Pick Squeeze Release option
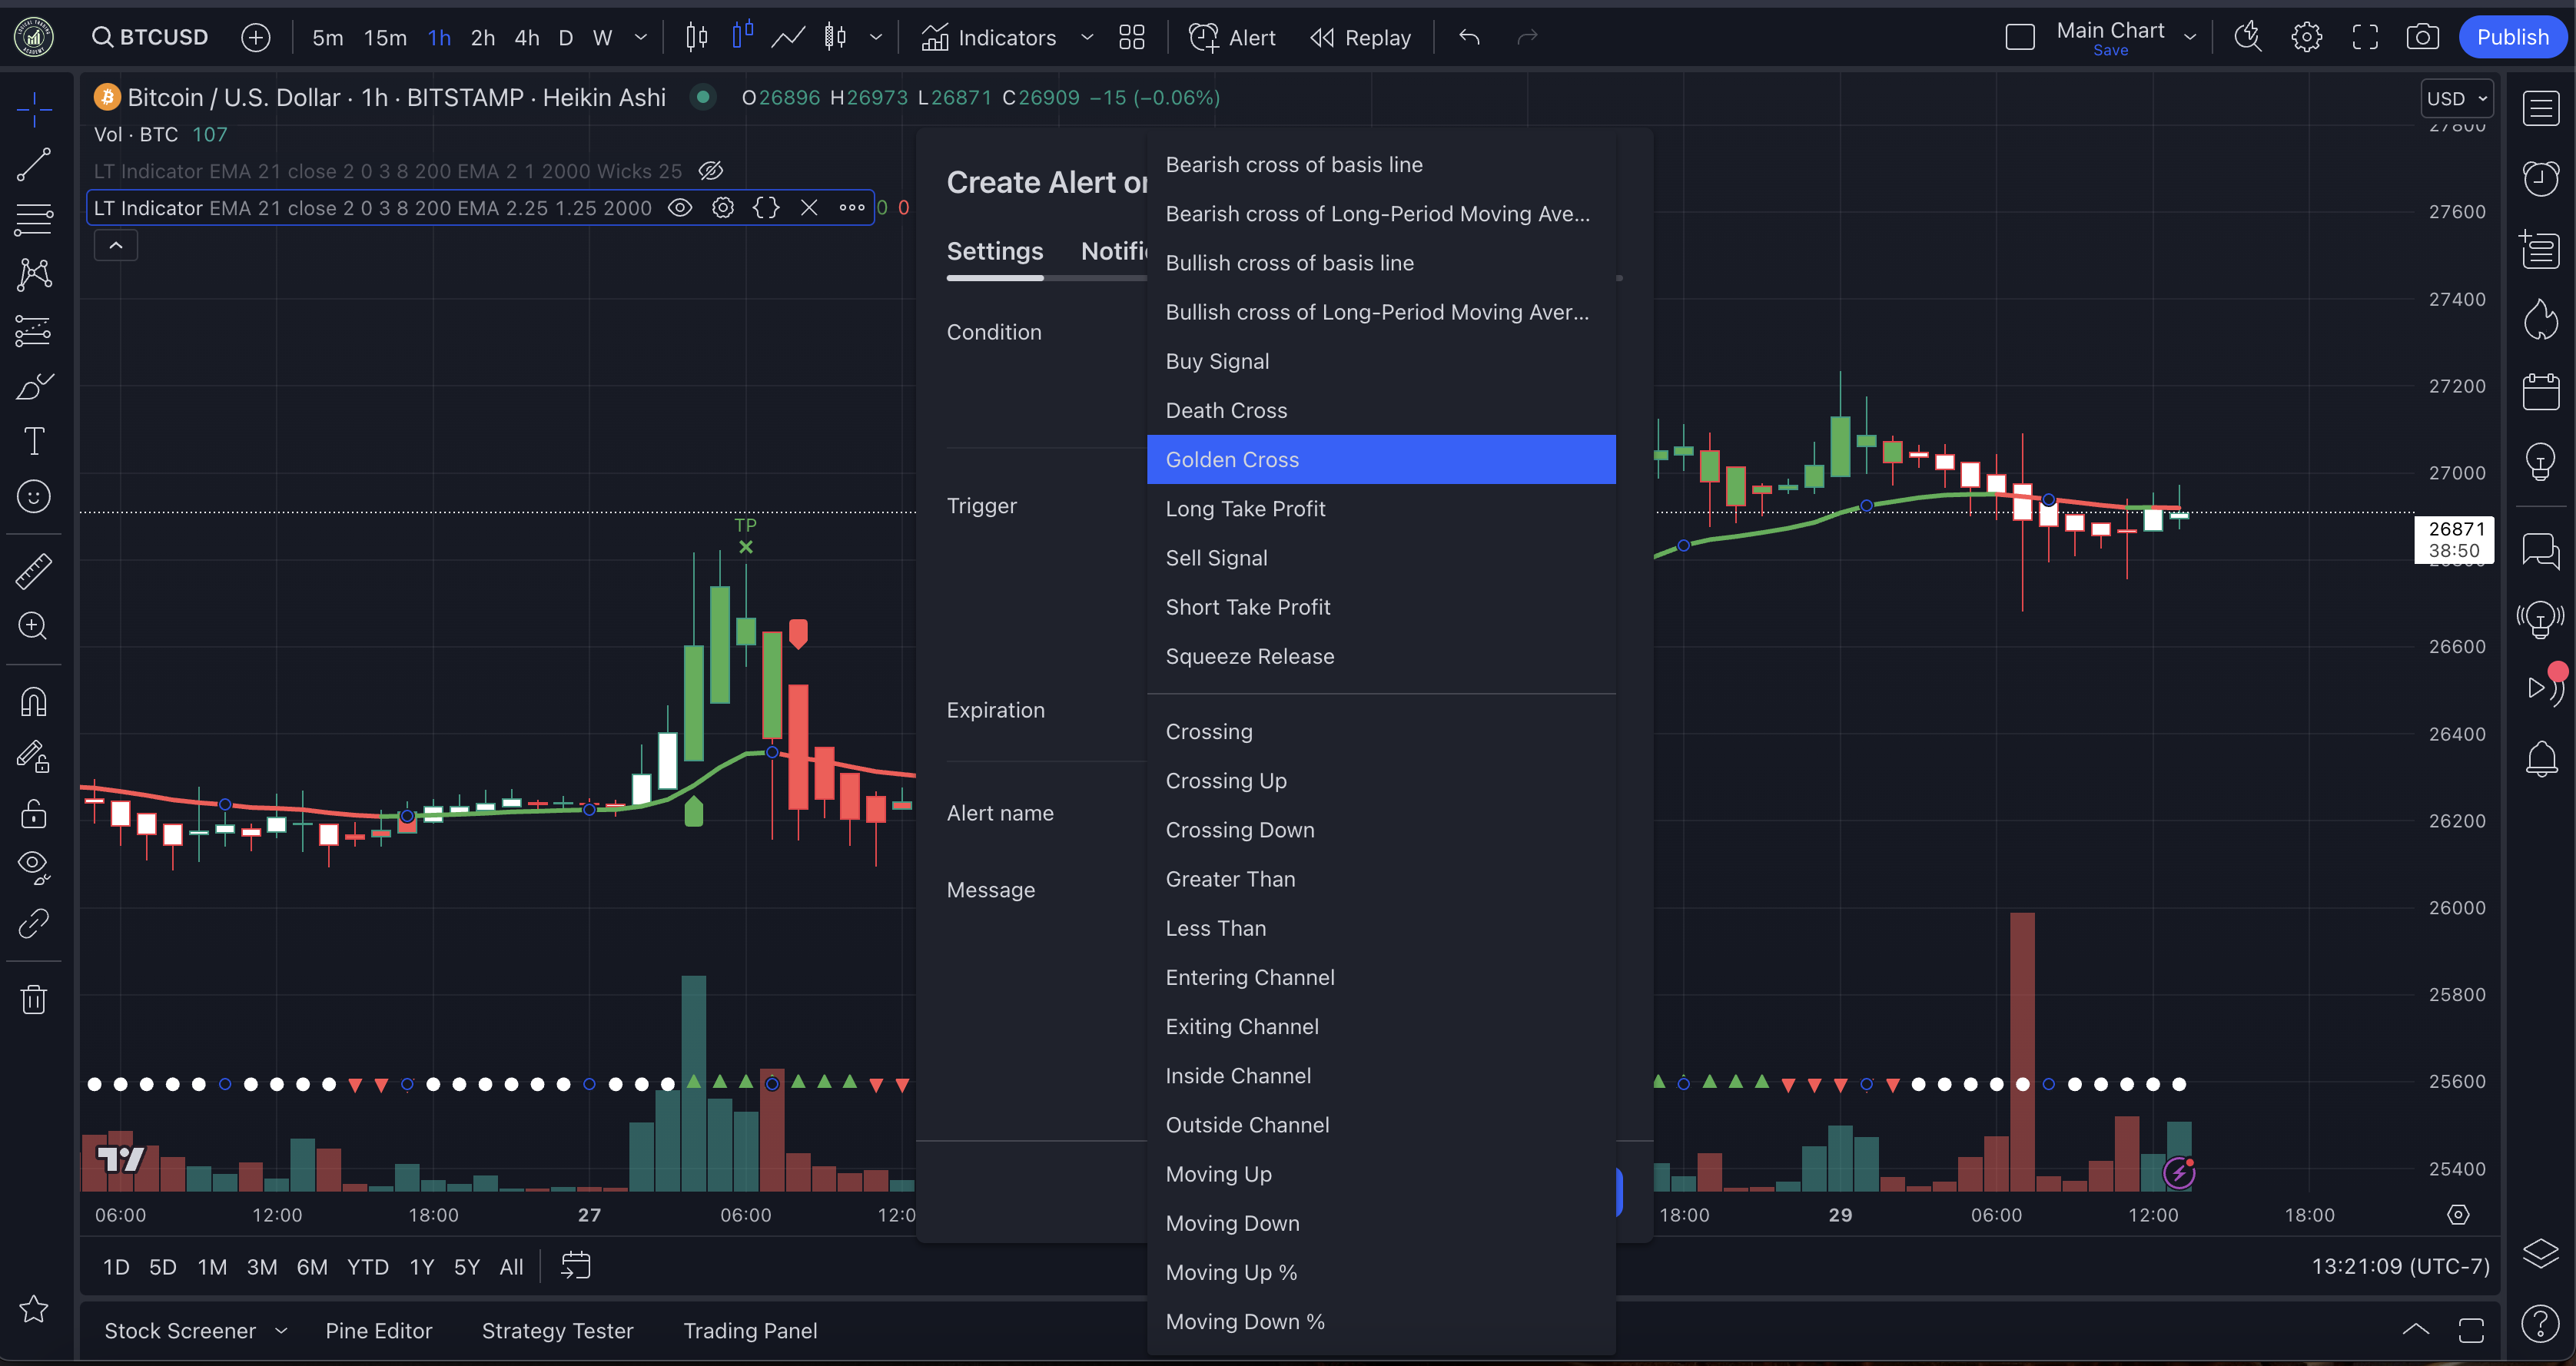 pyautogui.click(x=1381, y=656)
